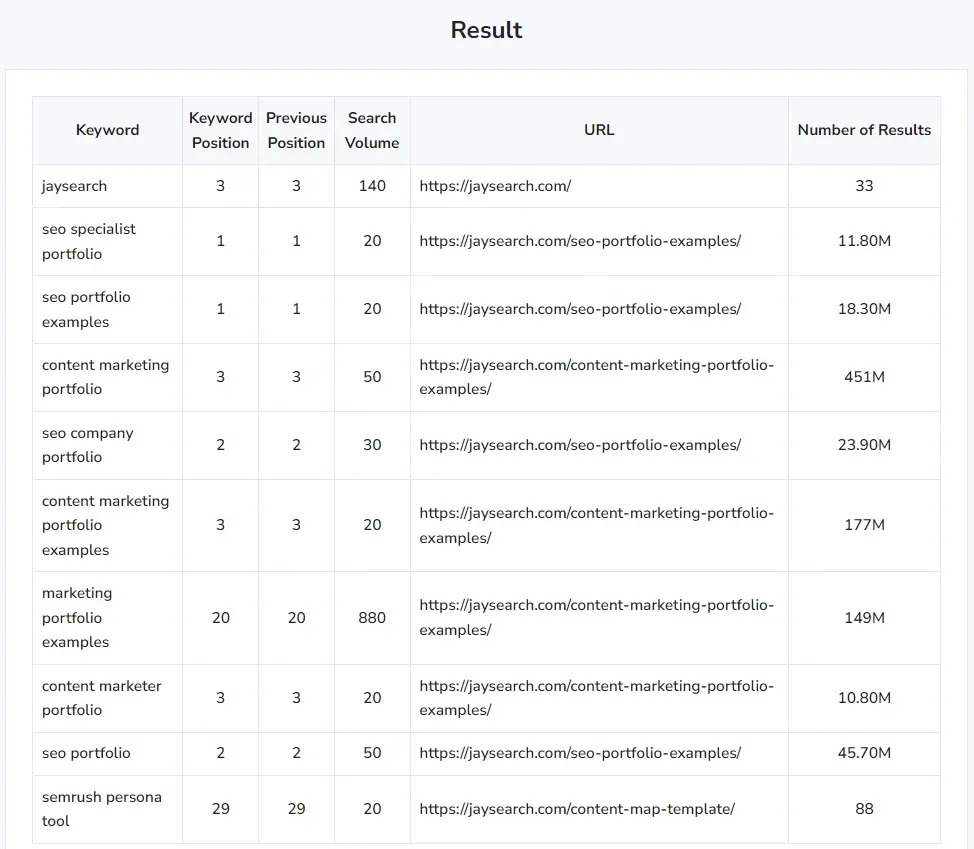Click the Search Volume column header
974x849 pixels.
tap(372, 130)
